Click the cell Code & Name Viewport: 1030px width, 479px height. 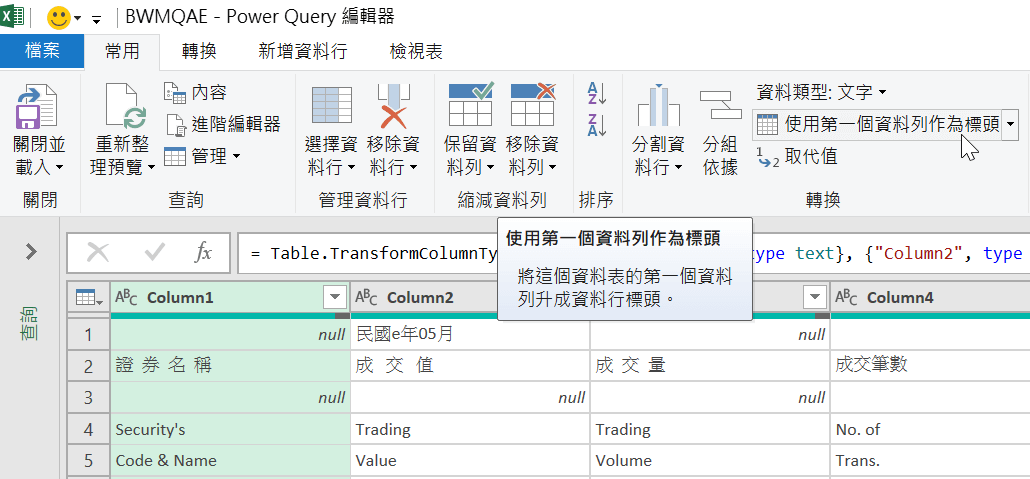point(230,461)
